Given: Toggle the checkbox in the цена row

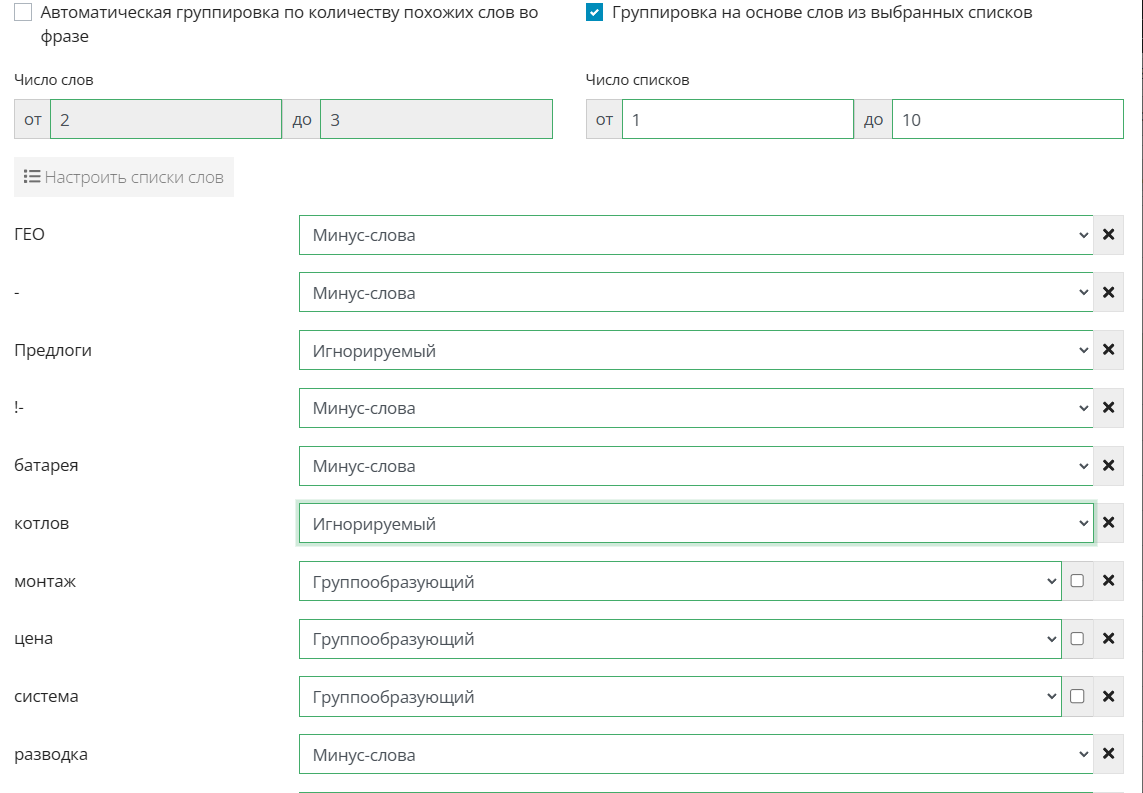Looking at the screenshot, I should coord(1077,639).
